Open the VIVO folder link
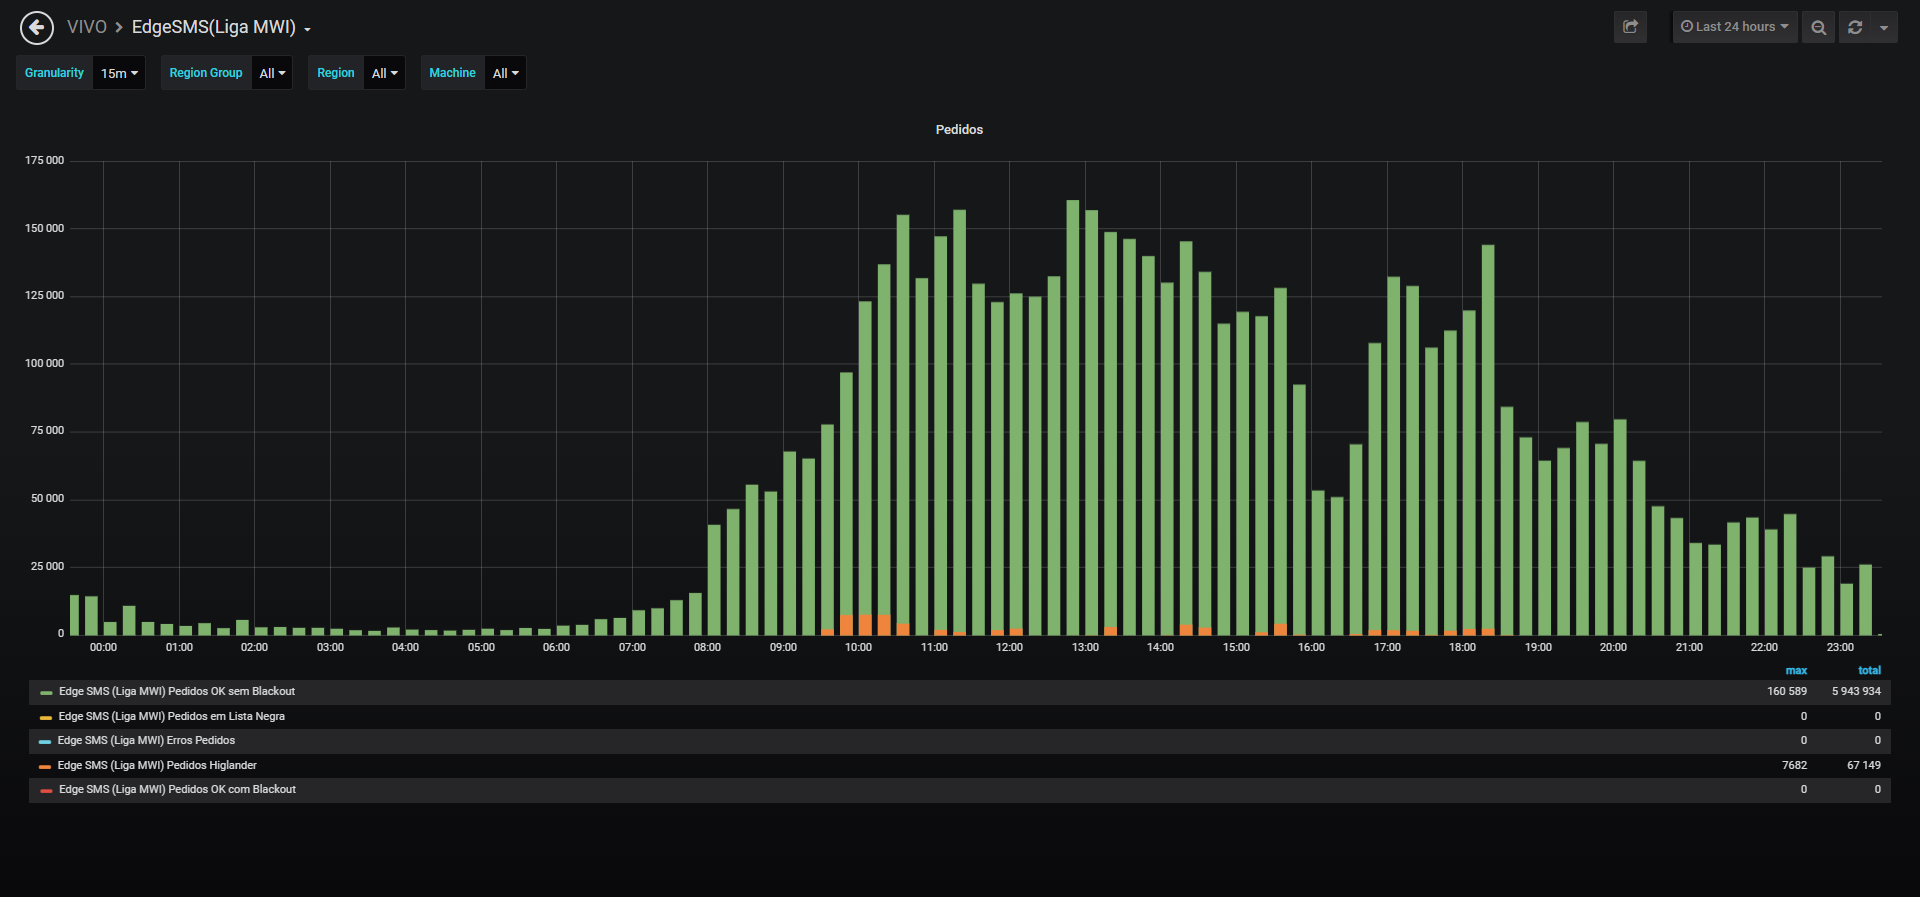The height and width of the screenshot is (897, 1920). tap(87, 27)
